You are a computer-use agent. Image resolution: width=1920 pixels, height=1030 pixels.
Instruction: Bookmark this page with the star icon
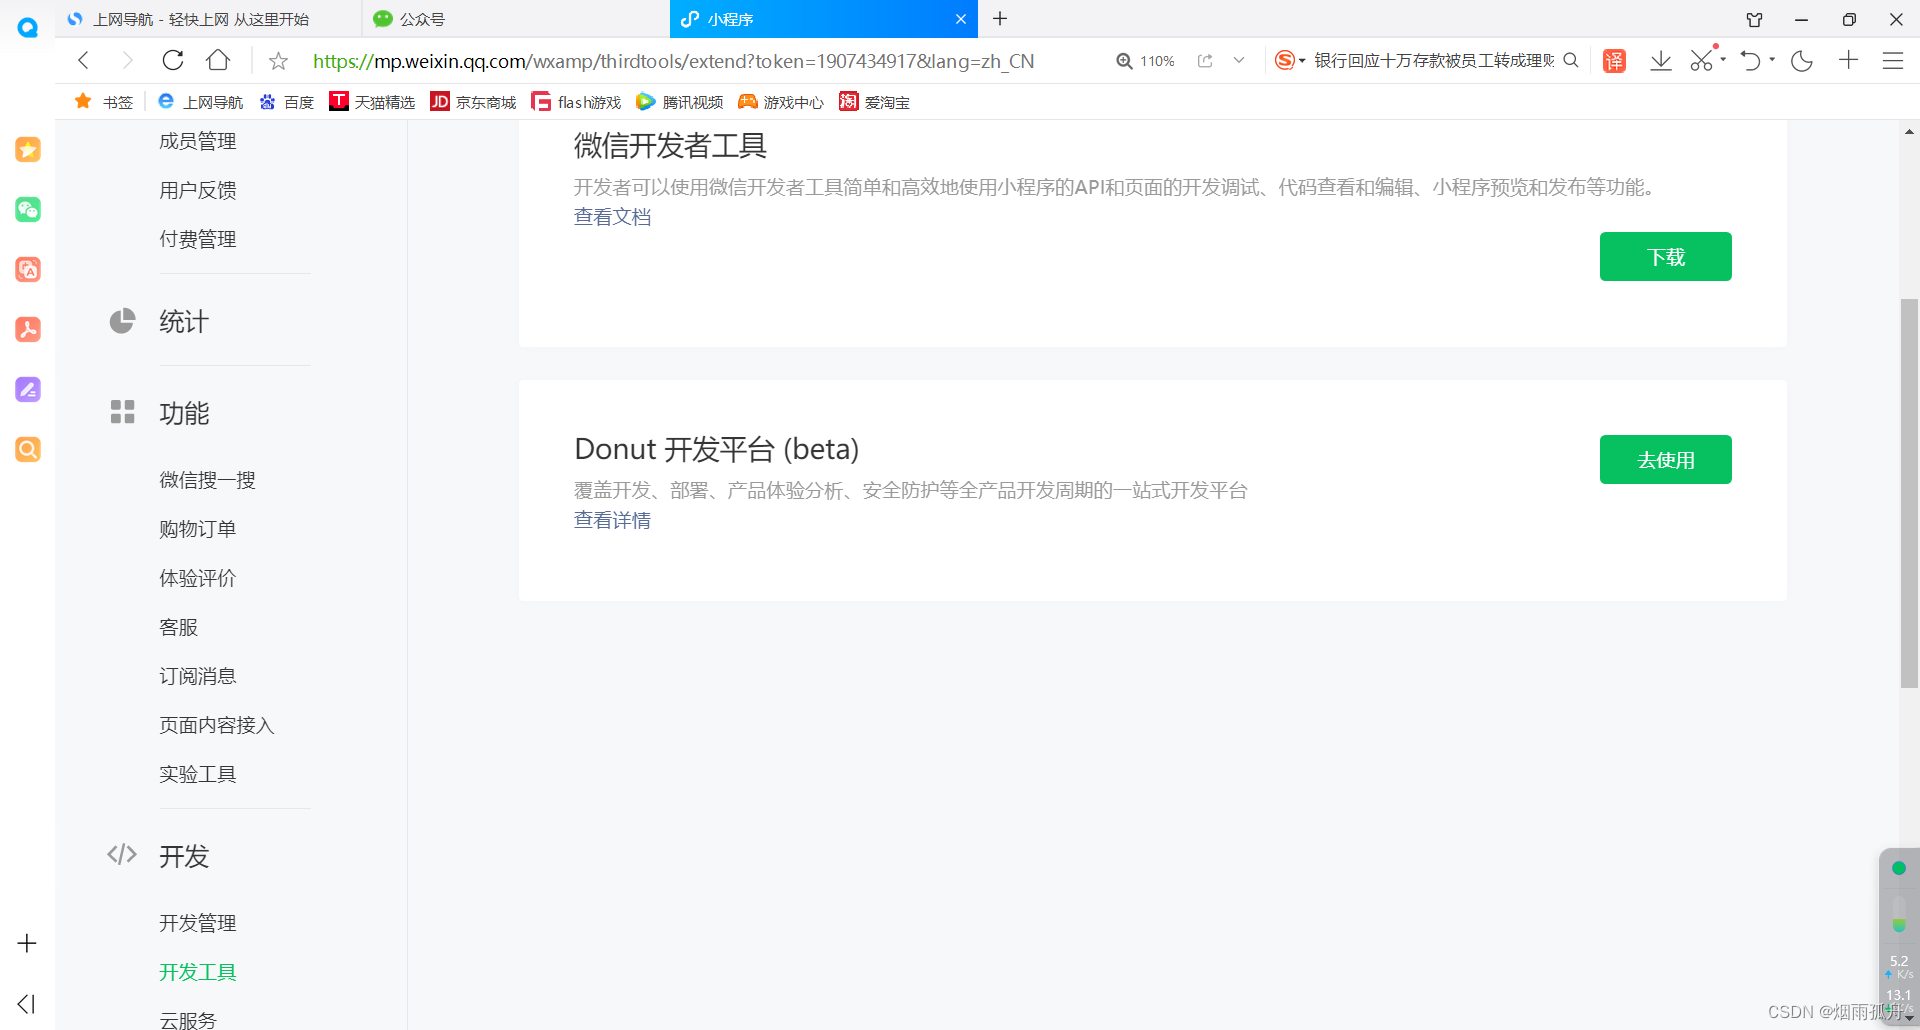click(278, 61)
